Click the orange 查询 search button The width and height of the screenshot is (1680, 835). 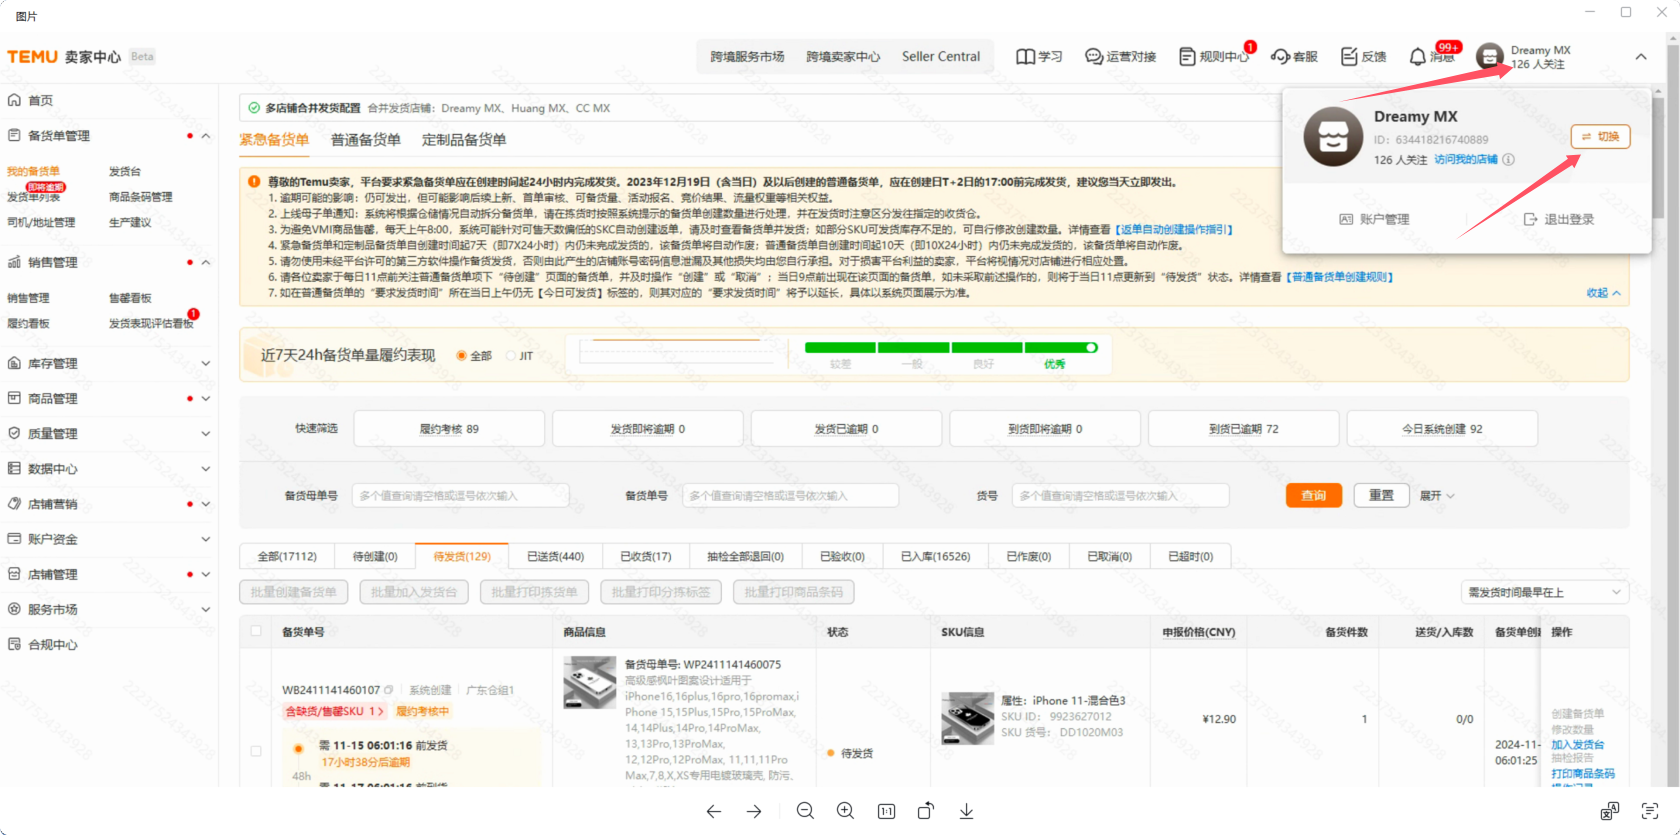coord(1313,495)
